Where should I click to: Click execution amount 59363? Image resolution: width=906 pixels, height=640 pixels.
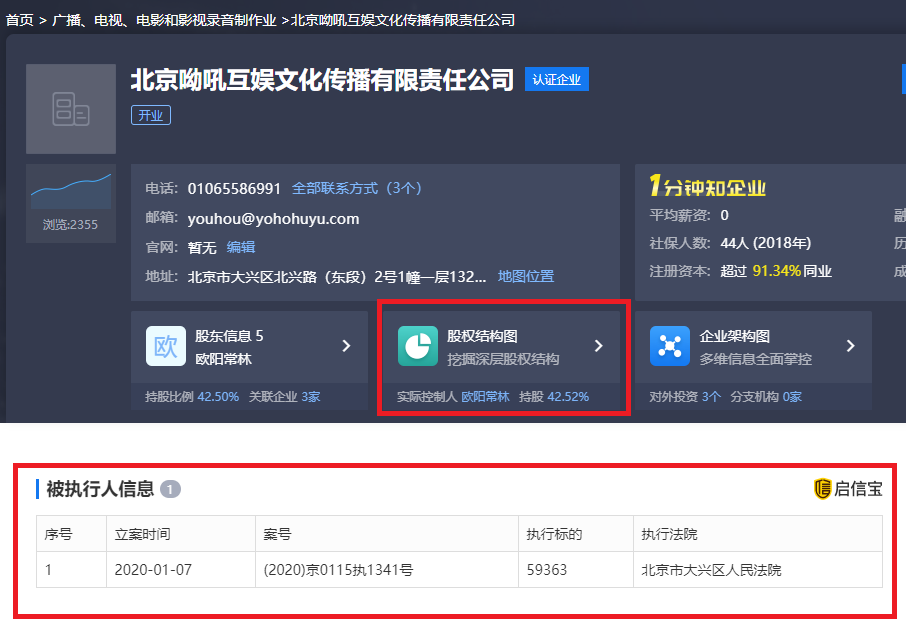[x=547, y=570]
